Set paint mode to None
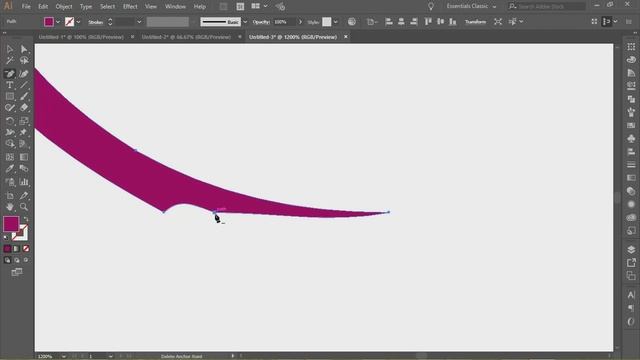The height and width of the screenshot is (360, 640). pos(26,249)
